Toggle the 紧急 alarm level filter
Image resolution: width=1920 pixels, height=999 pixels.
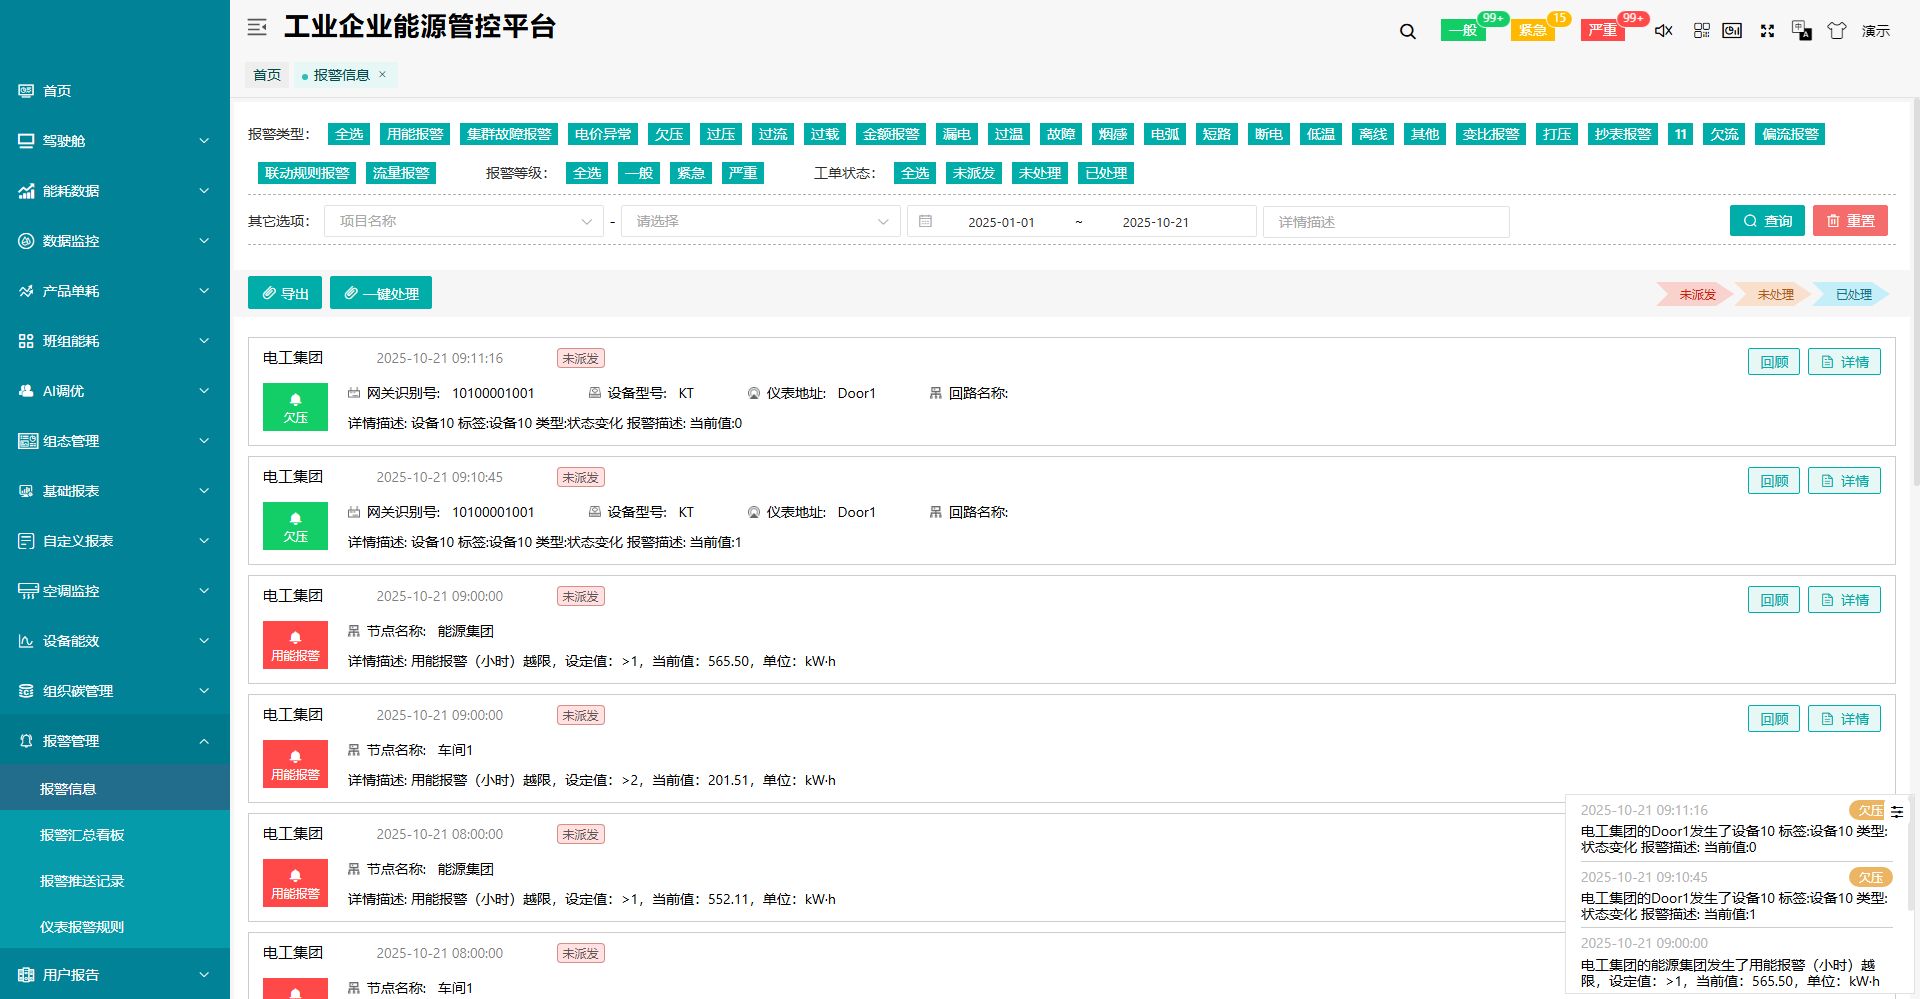pyautogui.click(x=691, y=173)
